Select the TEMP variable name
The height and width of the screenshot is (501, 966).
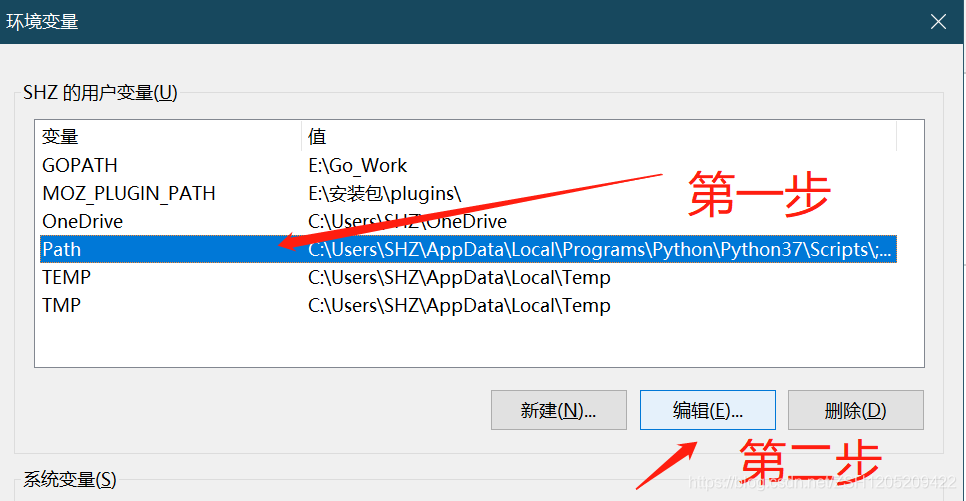pyautogui.click(x=67, y=277)
